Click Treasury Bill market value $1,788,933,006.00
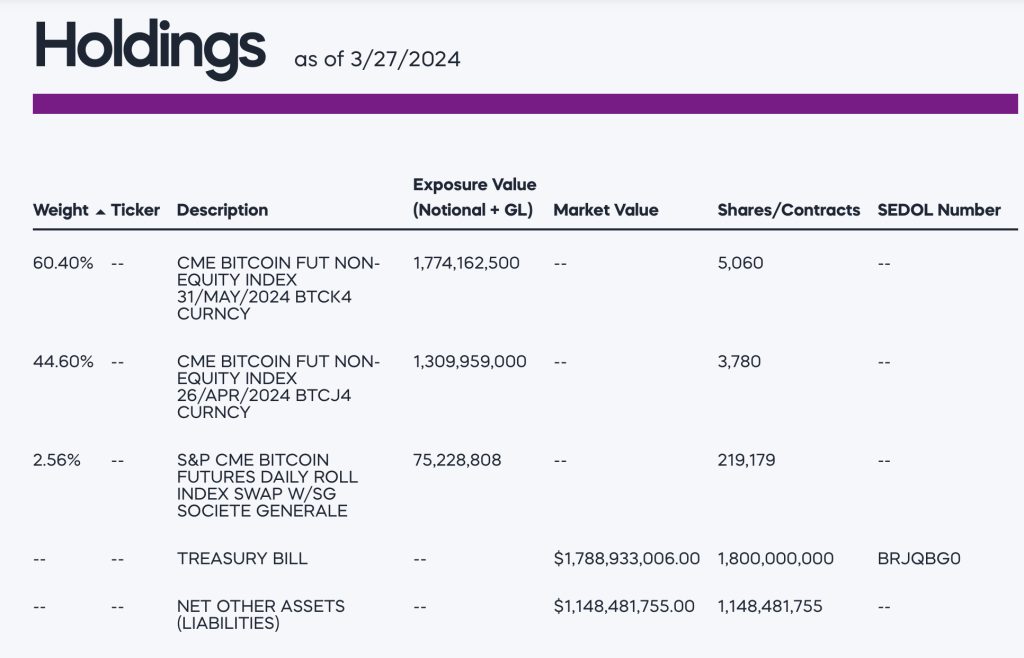The width and height of the screenshot is (1024, 658). tap(626, 558)
